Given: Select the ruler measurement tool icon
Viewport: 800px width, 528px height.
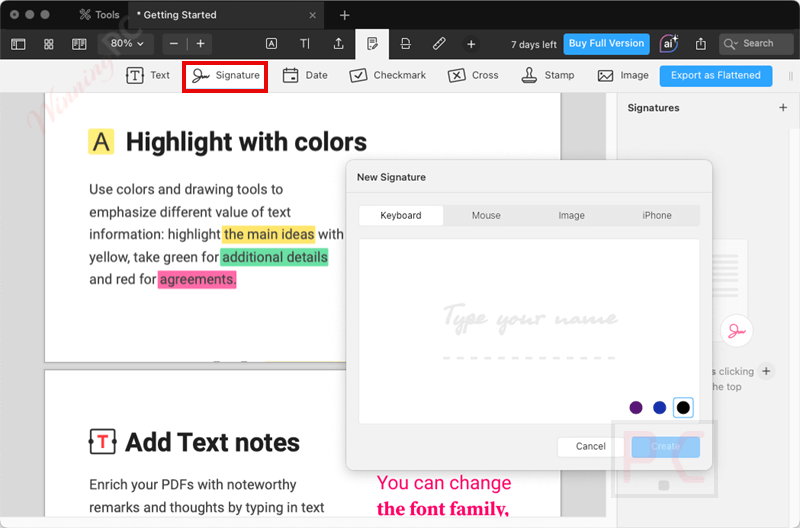Looking at the screenshot, I should [439, 44].
